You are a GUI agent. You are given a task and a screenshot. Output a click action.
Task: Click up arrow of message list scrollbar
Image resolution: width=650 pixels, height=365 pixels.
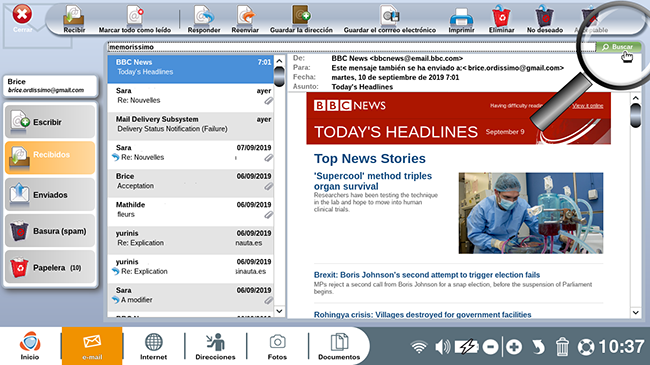click(279, 61)
